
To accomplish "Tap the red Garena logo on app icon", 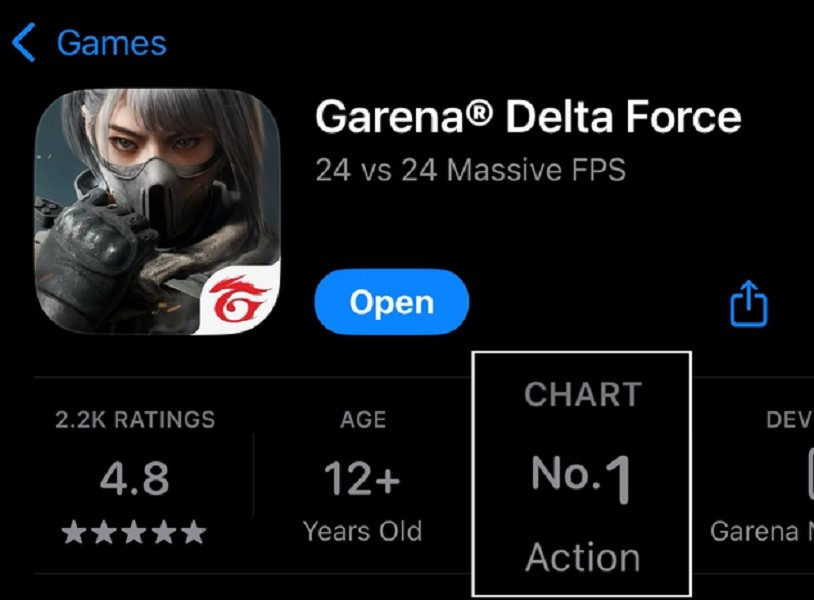I will pyautogui.click(x=239, y=299).
